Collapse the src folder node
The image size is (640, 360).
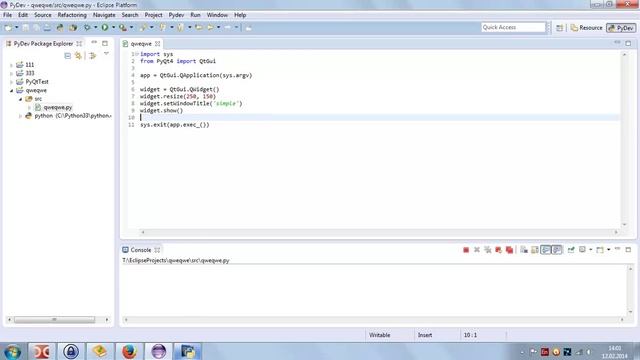(x=20, y=99)
